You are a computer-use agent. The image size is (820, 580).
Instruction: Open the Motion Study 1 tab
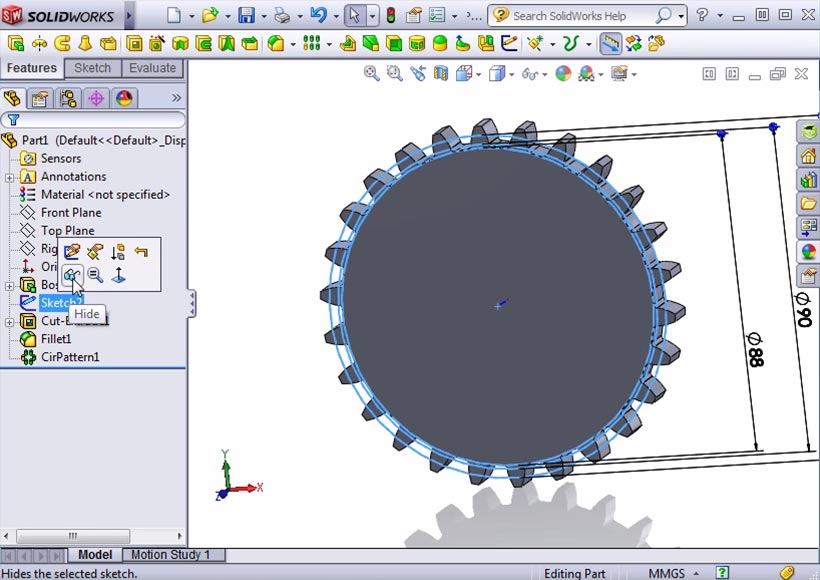pos(170,555)
